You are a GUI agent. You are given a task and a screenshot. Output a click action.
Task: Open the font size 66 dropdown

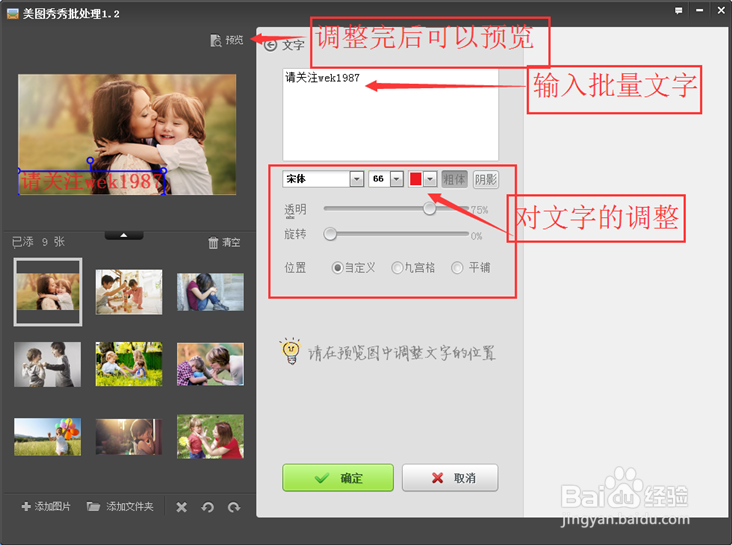click(397, 179)
